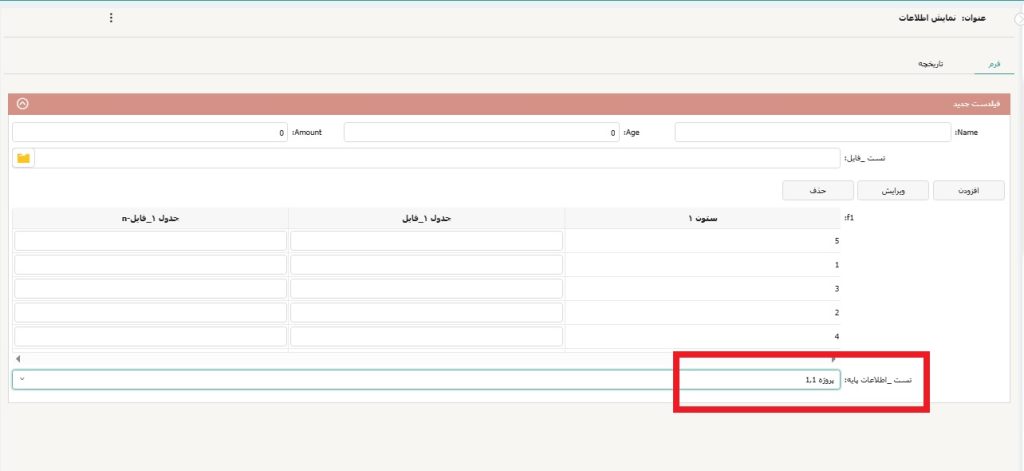
Task: Click the جدول ۱_فایل-n column header
Action: [150, 217]
